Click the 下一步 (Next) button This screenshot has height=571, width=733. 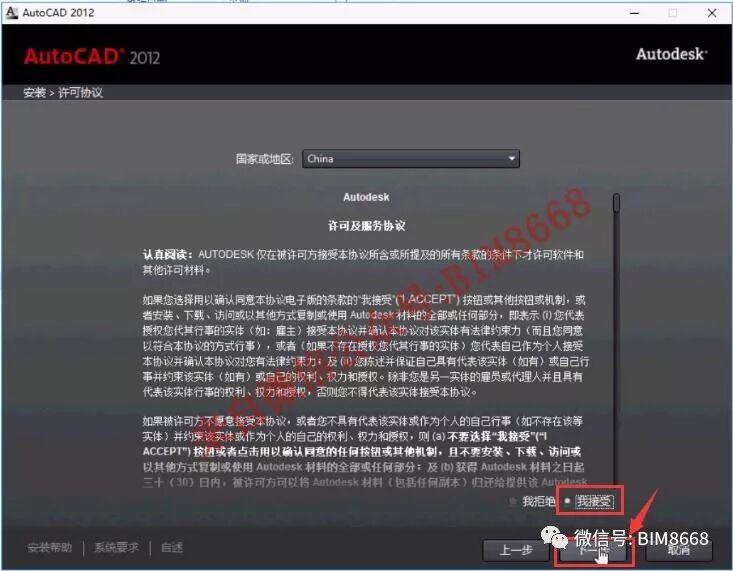click(x=593, y=552)
